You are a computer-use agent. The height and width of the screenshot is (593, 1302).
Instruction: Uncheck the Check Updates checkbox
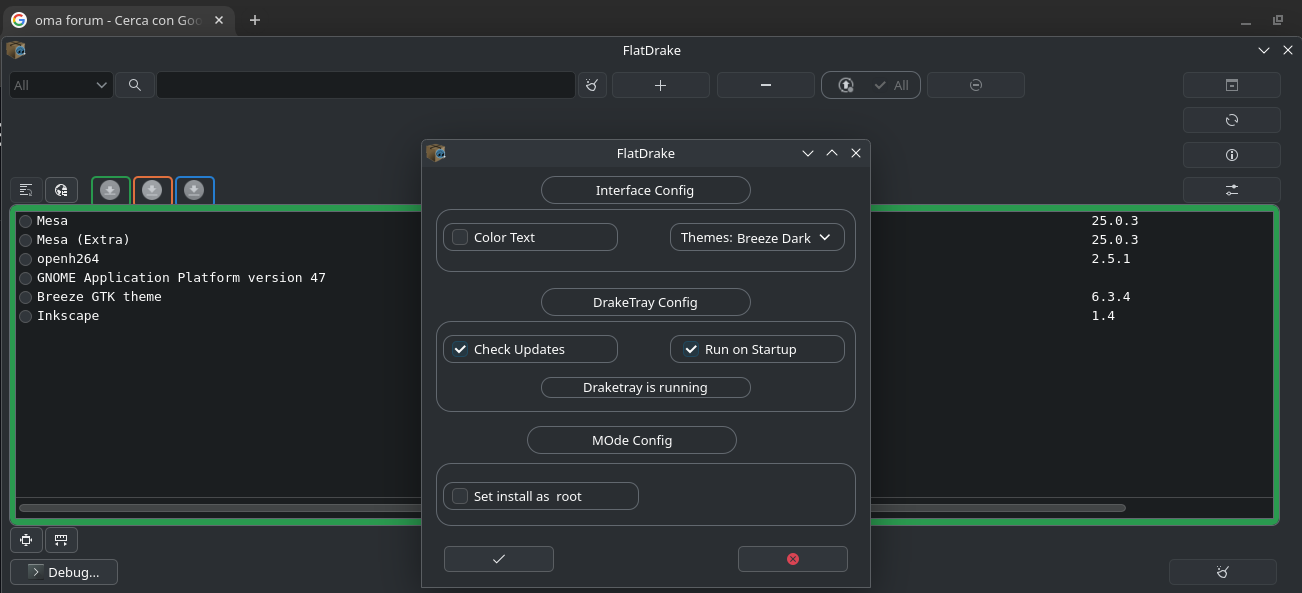click(460, 349)
